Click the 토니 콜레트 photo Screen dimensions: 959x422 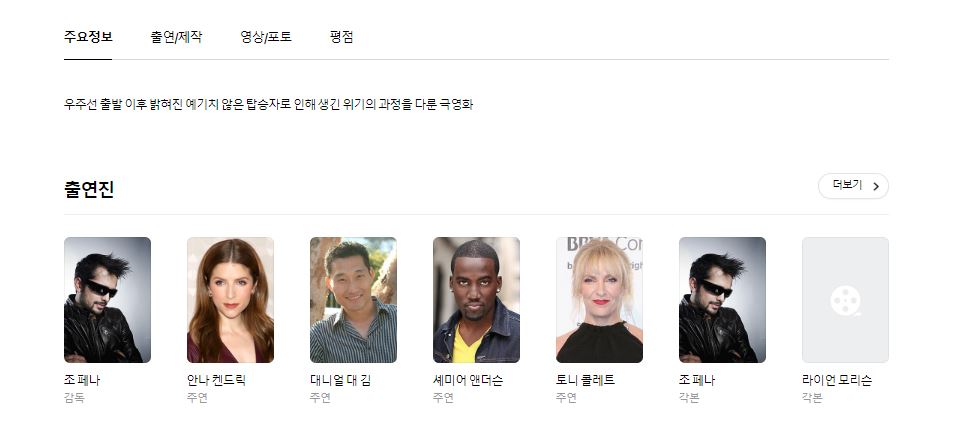pos(599,300)
